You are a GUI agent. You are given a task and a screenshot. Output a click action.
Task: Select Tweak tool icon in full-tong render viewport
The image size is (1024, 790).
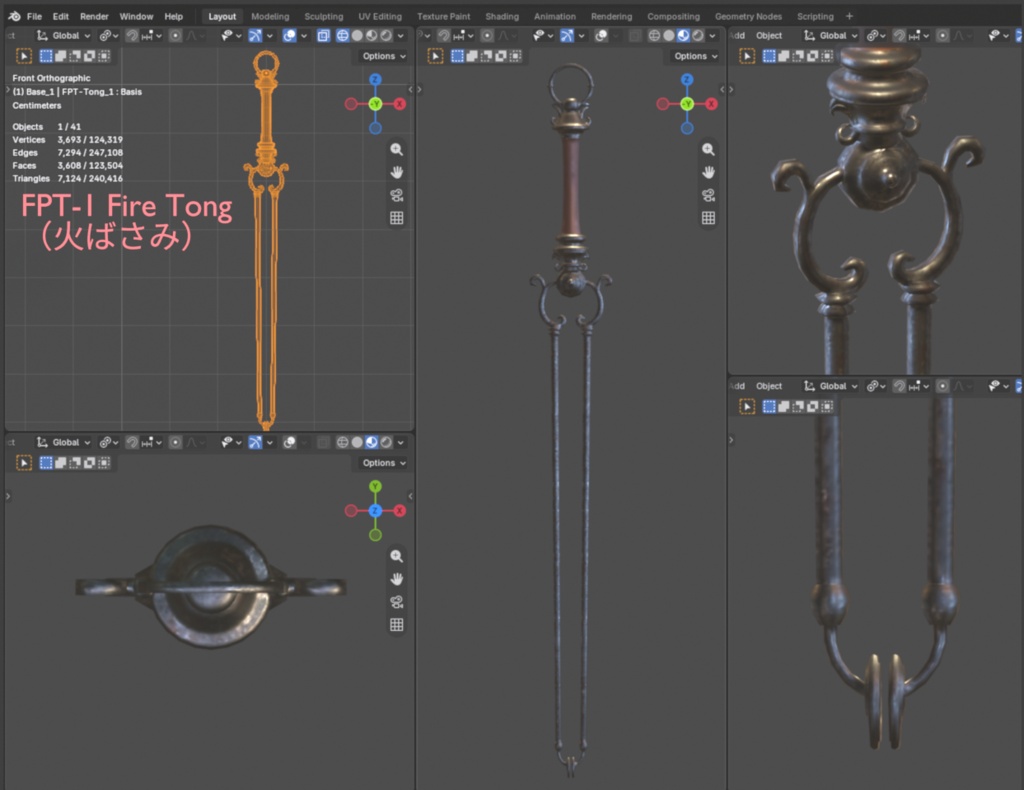click(436, 56)
